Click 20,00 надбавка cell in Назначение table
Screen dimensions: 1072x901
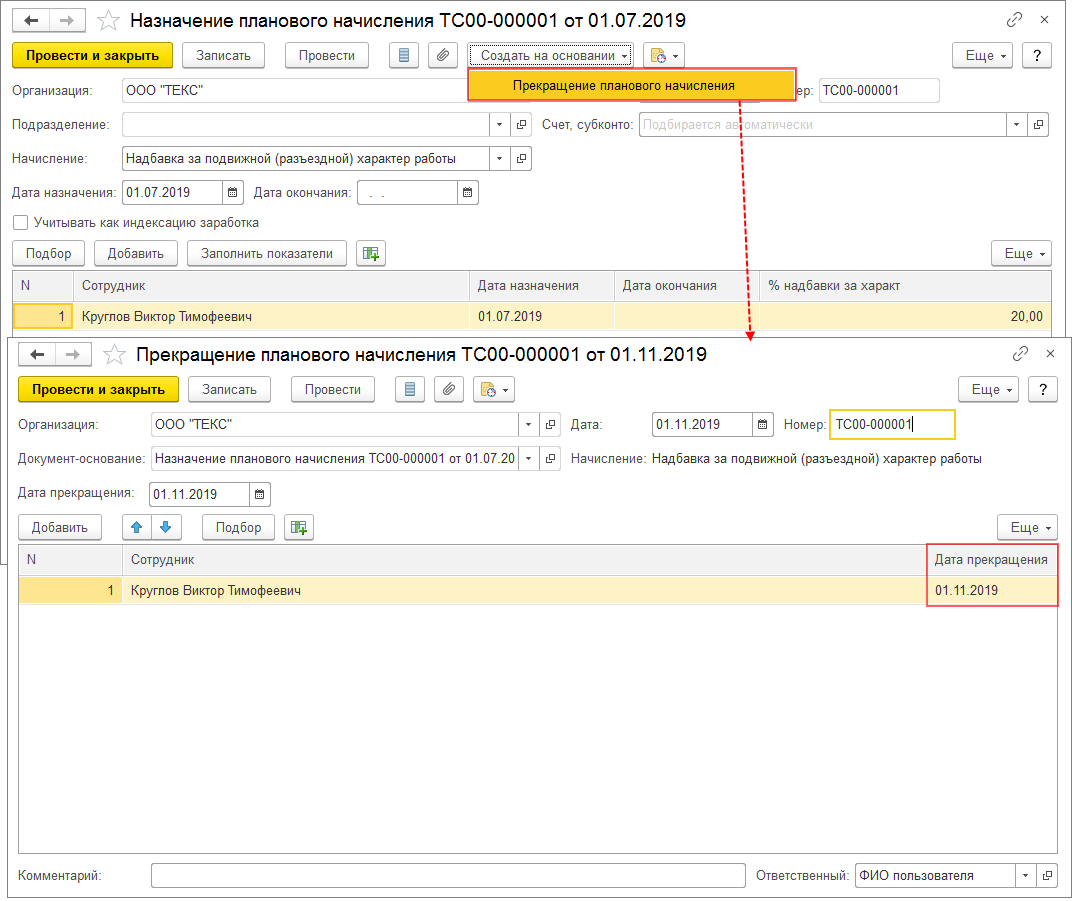coord(905,317)
